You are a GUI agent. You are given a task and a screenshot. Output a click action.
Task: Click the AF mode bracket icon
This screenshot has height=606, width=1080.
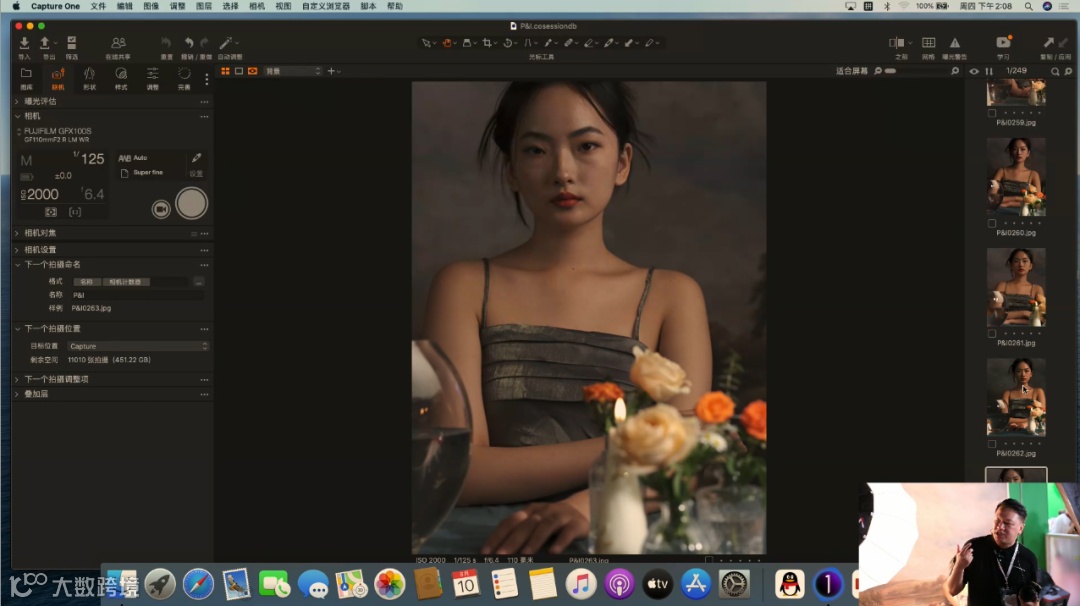pos(75,212)
